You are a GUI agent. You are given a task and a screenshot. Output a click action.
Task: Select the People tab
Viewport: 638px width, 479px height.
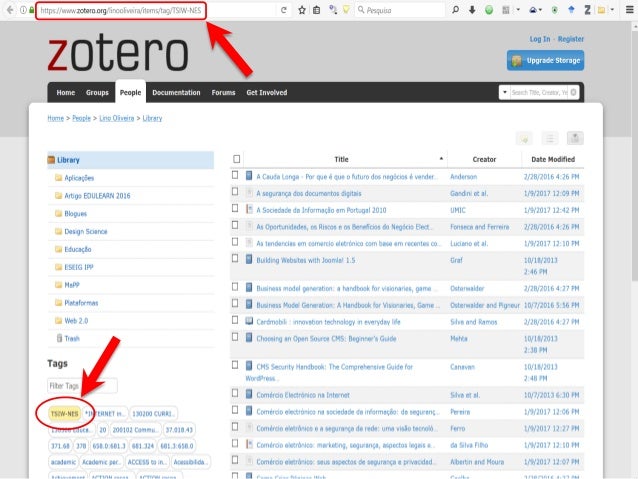coord(130,92)
